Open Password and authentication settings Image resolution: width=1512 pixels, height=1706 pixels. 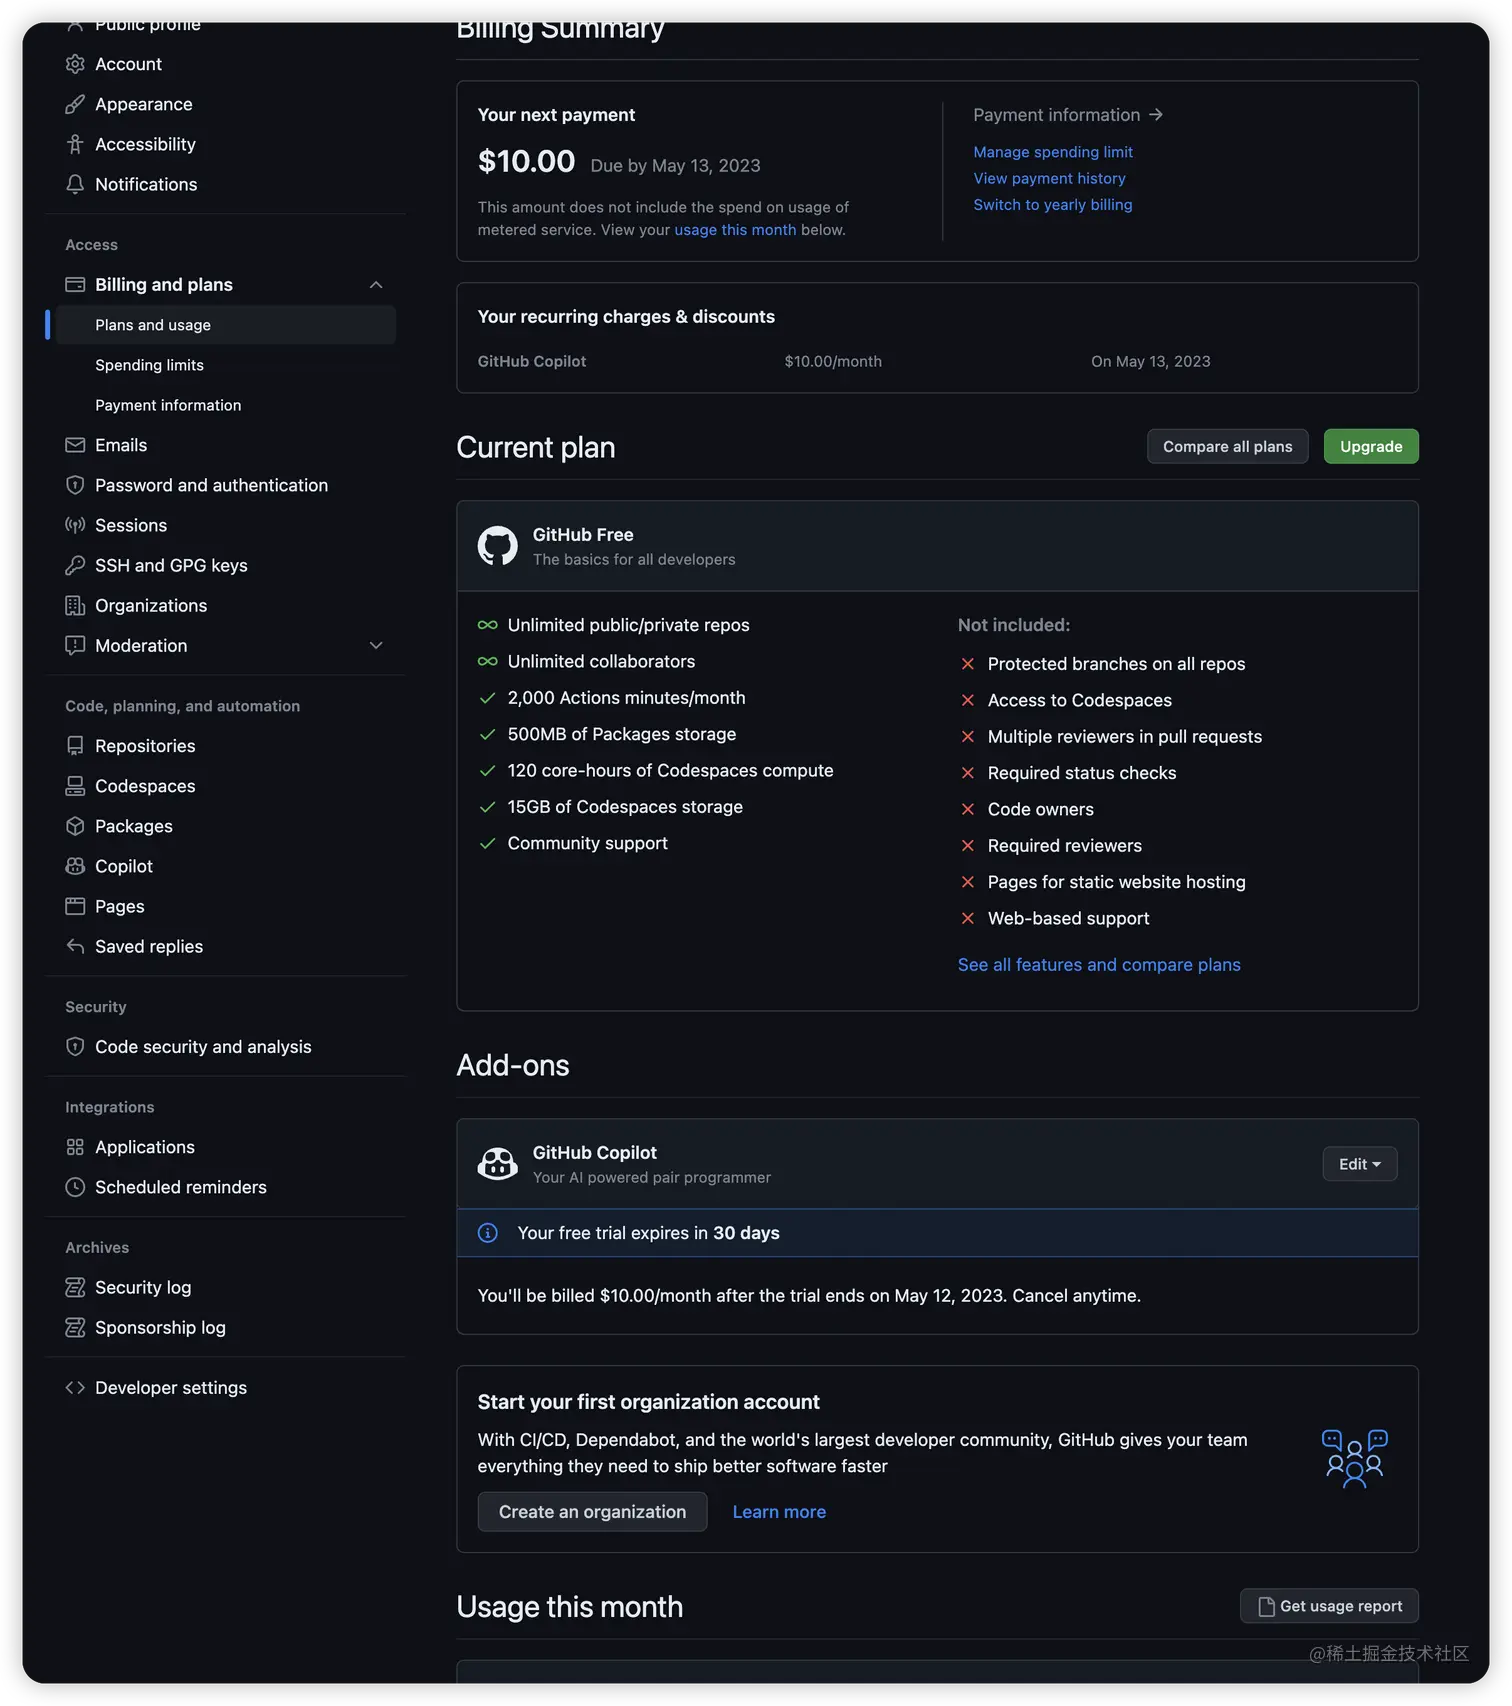click(211, 485)
